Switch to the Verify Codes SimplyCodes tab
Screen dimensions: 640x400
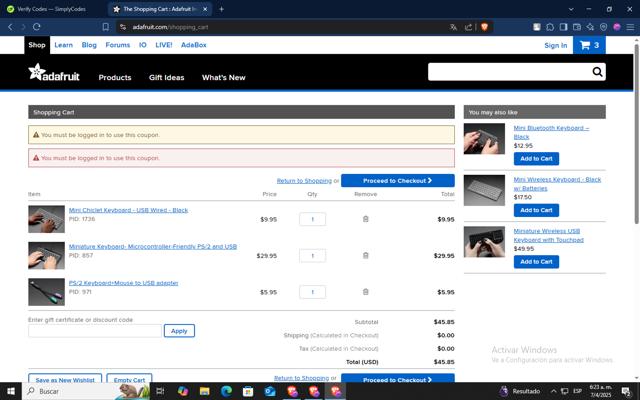(x=51, y=9)
